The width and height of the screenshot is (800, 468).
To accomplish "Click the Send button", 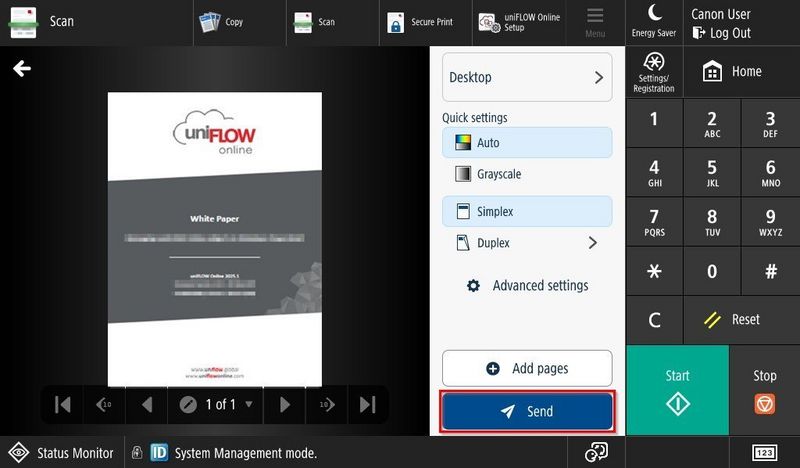I will 527,412.
